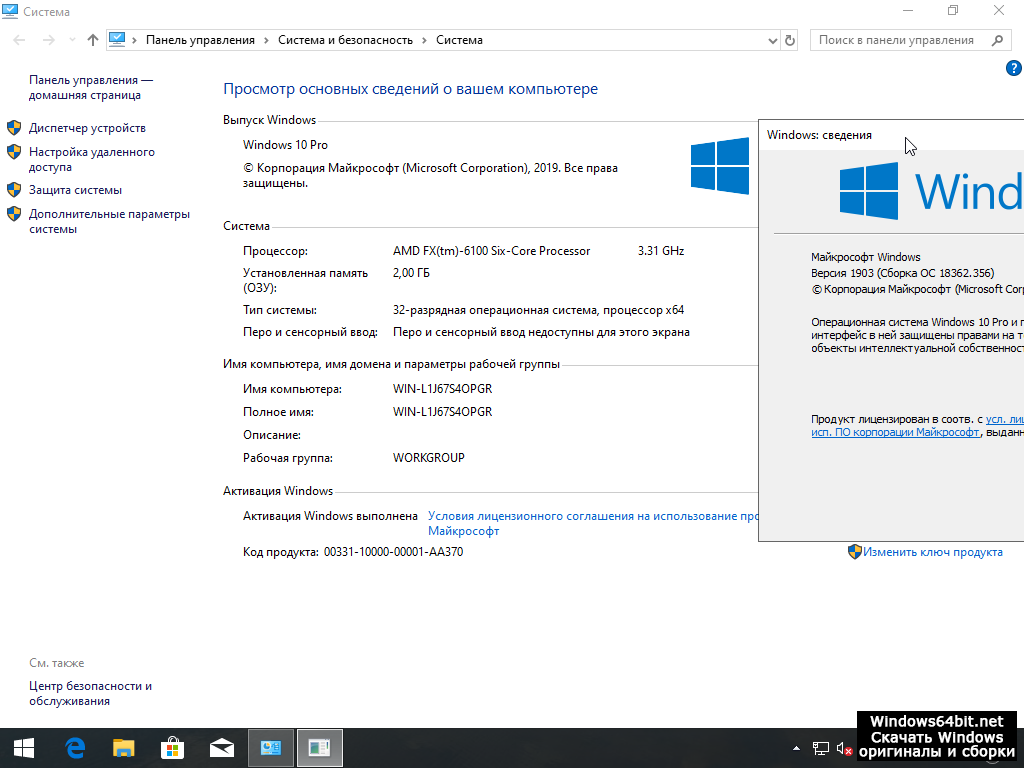
Task: Show hidden icons in the system tray
Action: tap(797, 748)
